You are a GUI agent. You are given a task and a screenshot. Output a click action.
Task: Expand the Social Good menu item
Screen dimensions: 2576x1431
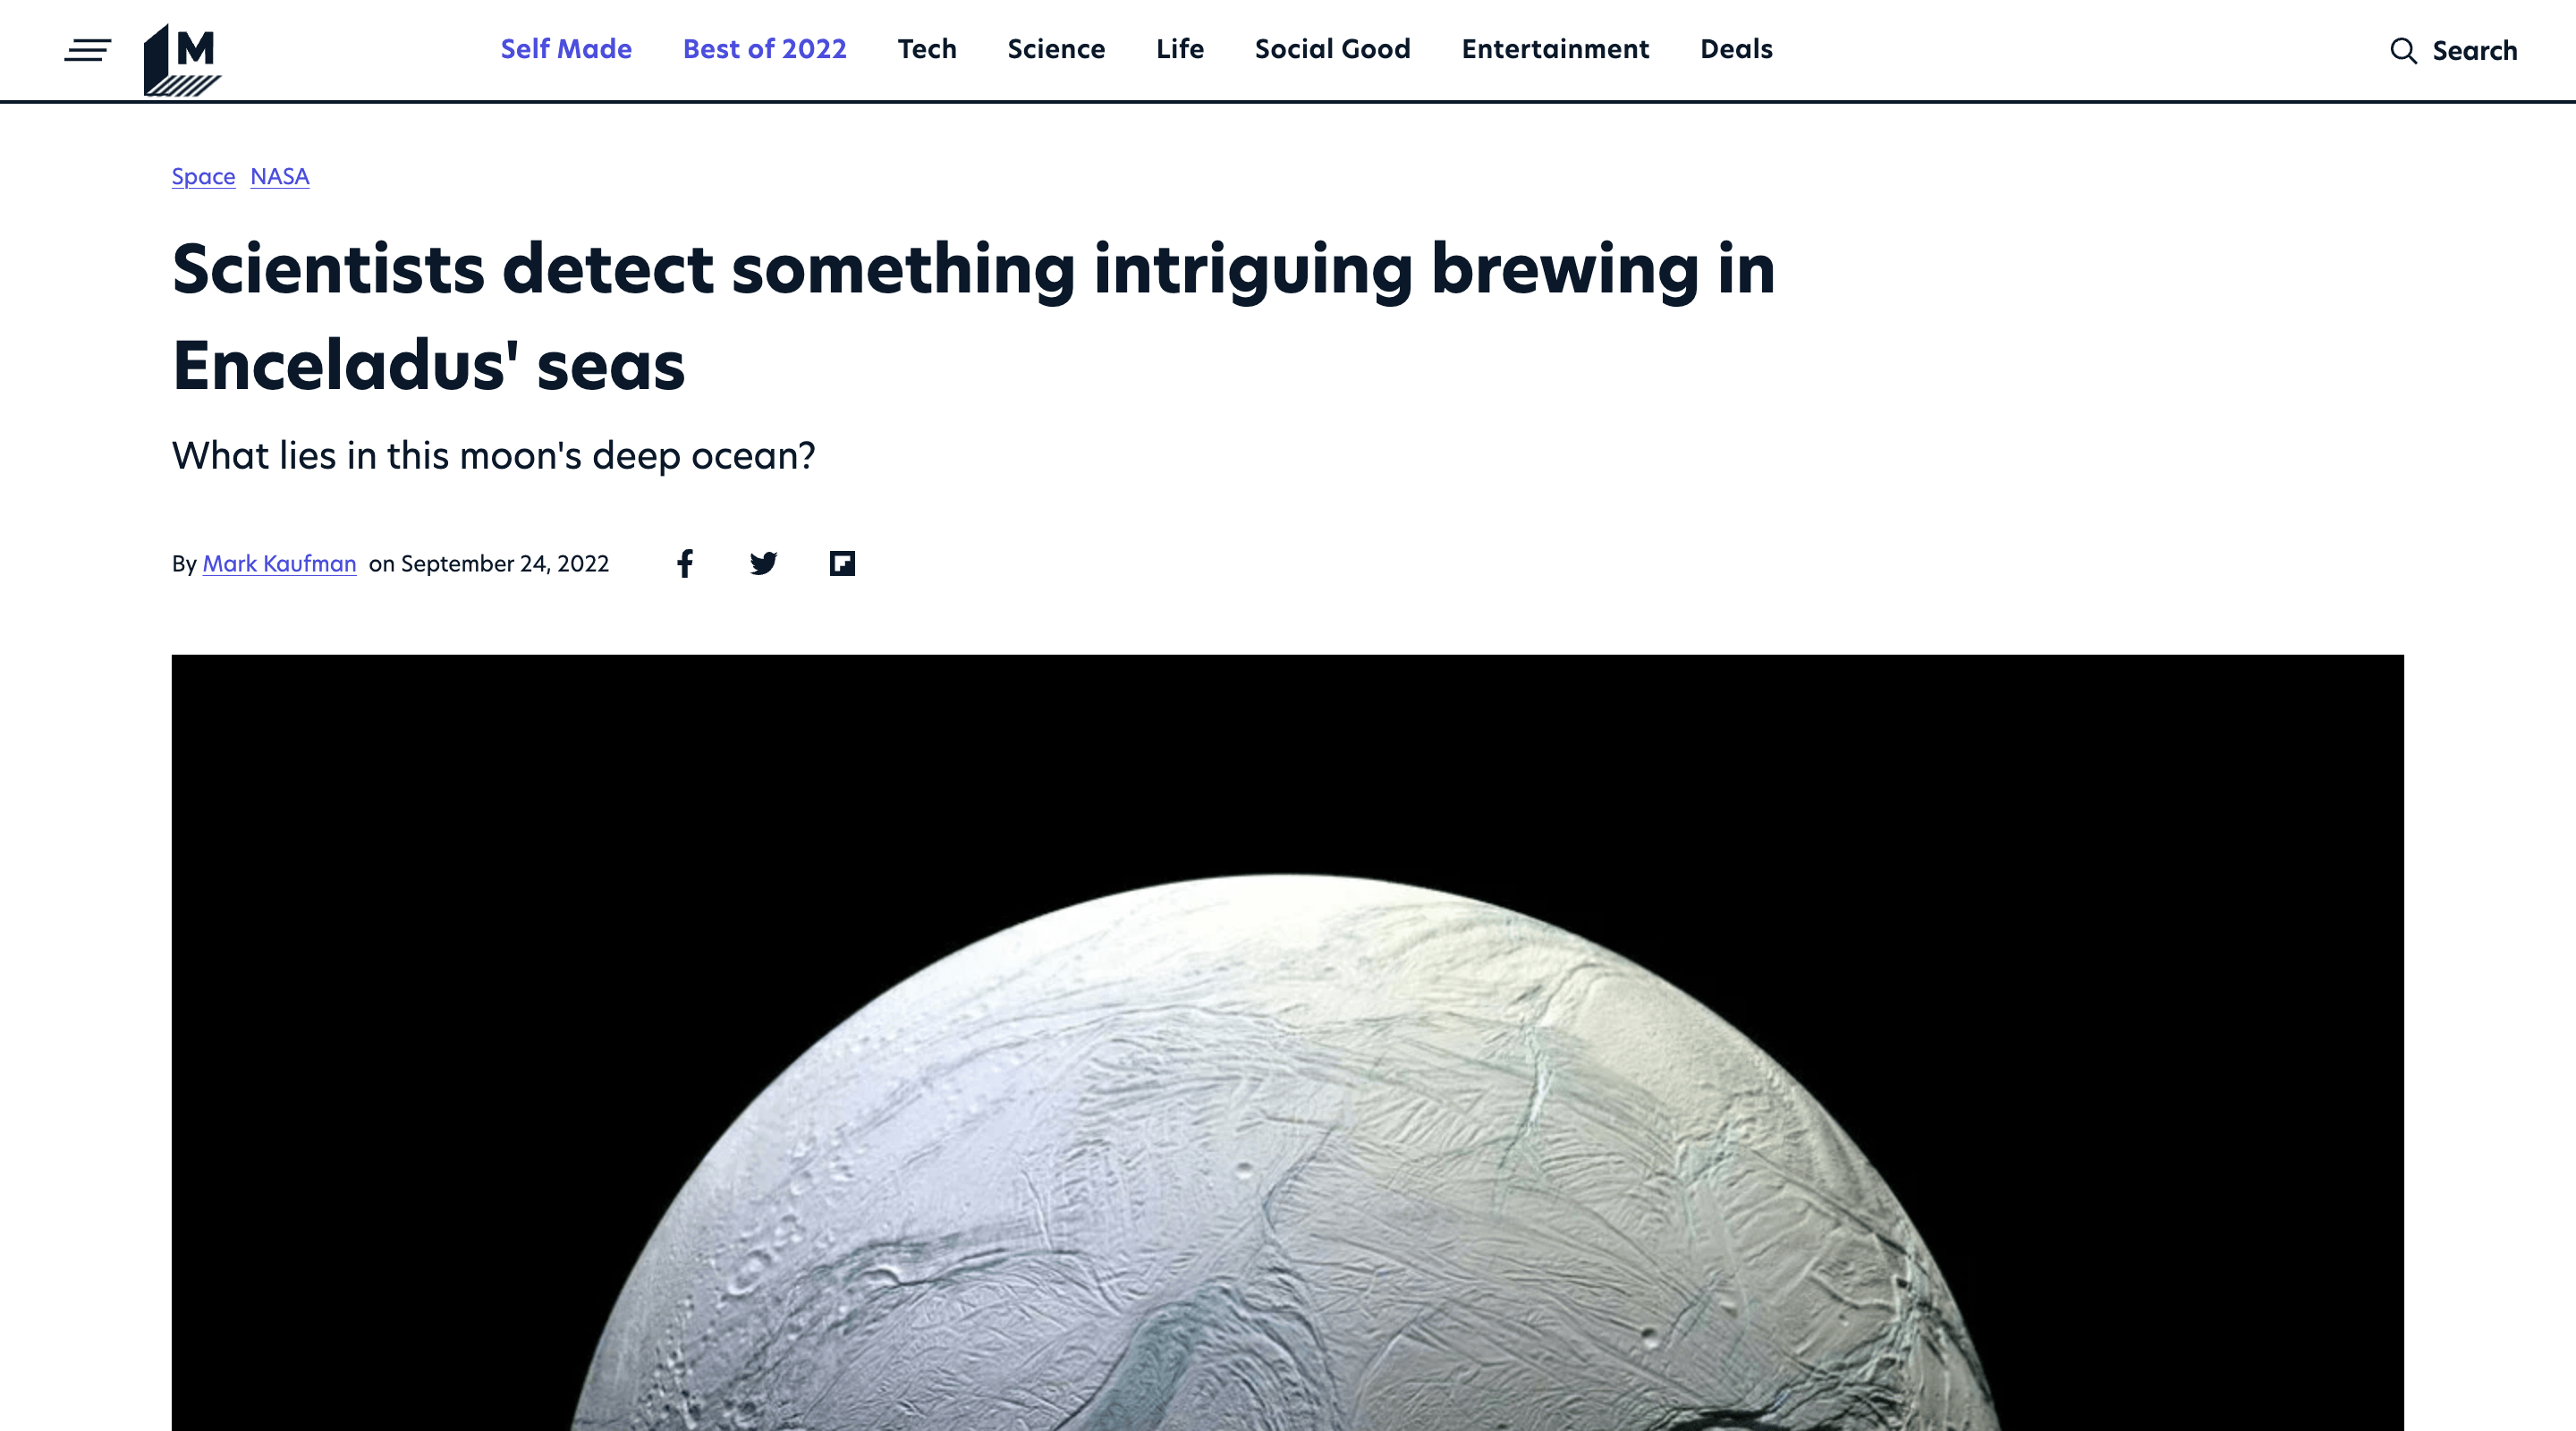[1332, 47]
